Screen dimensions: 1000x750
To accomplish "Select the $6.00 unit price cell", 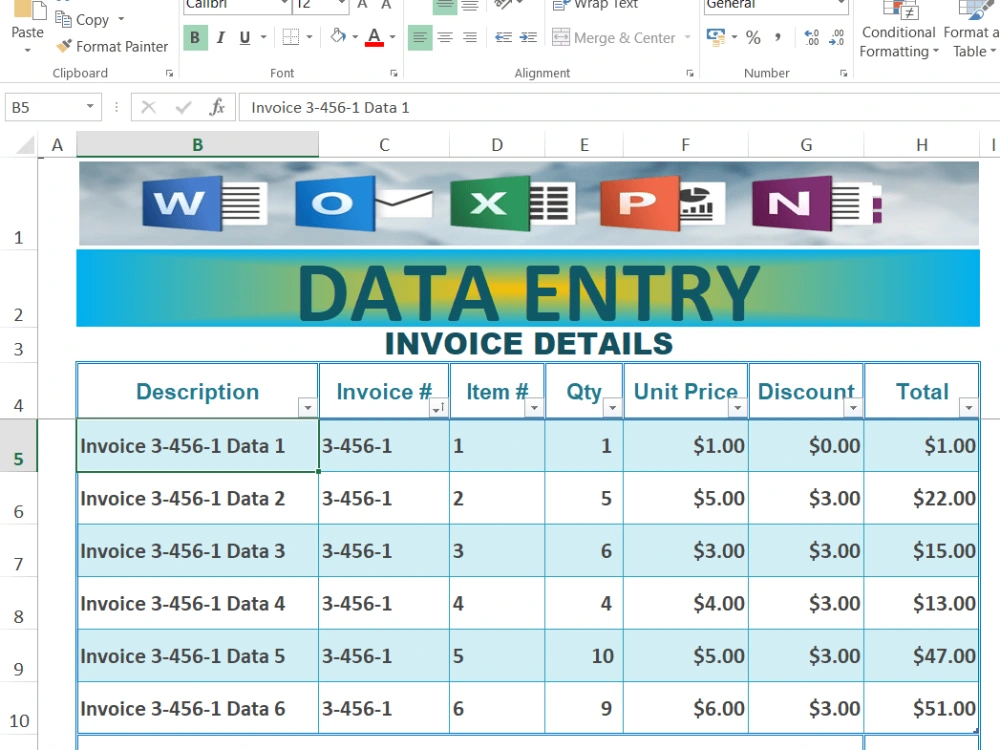I will (686, 709).
